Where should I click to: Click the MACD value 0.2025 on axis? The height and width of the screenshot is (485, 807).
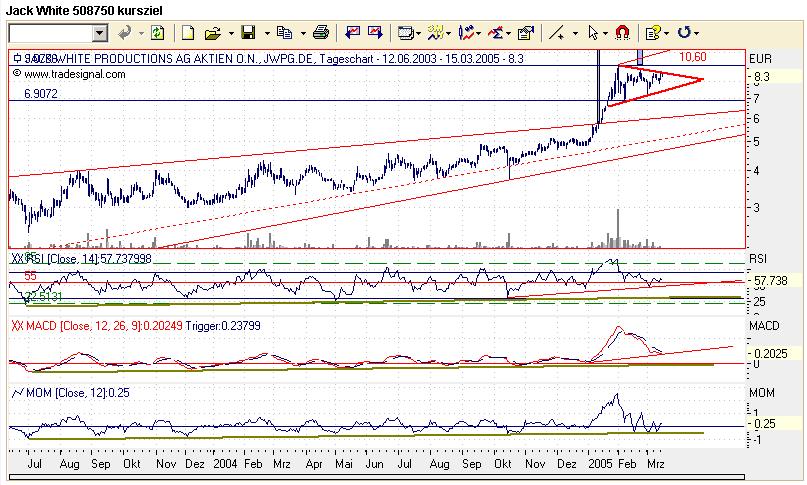click(771, 354)
